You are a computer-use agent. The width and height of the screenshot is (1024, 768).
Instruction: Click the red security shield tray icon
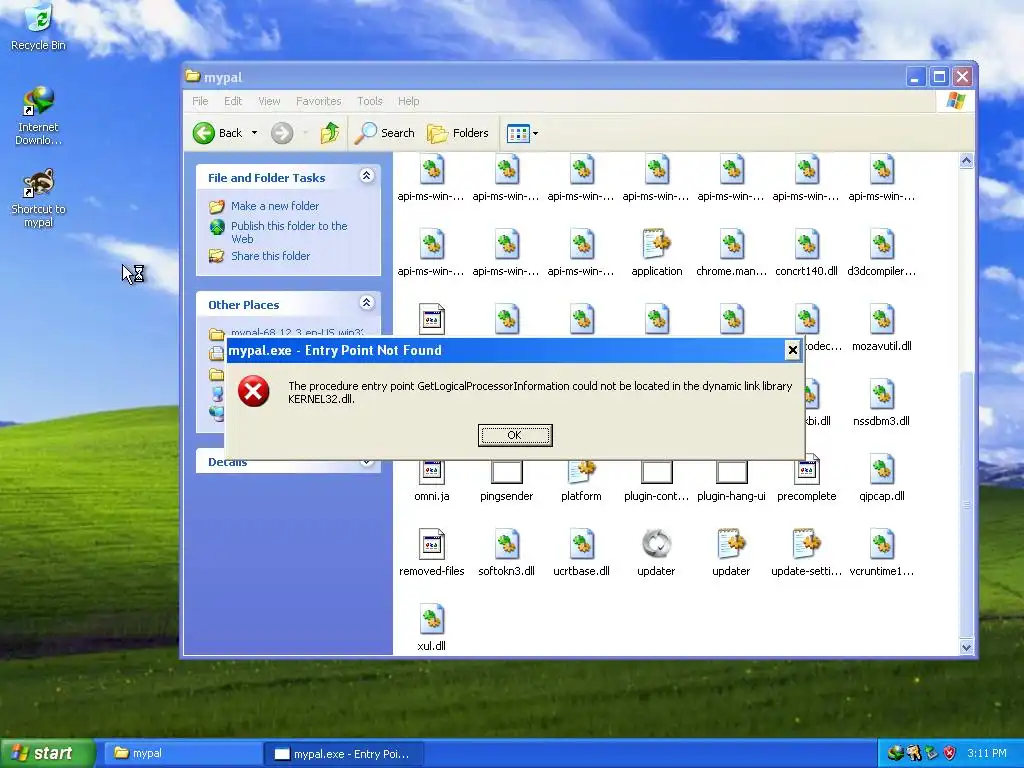(x=950, y=753)
